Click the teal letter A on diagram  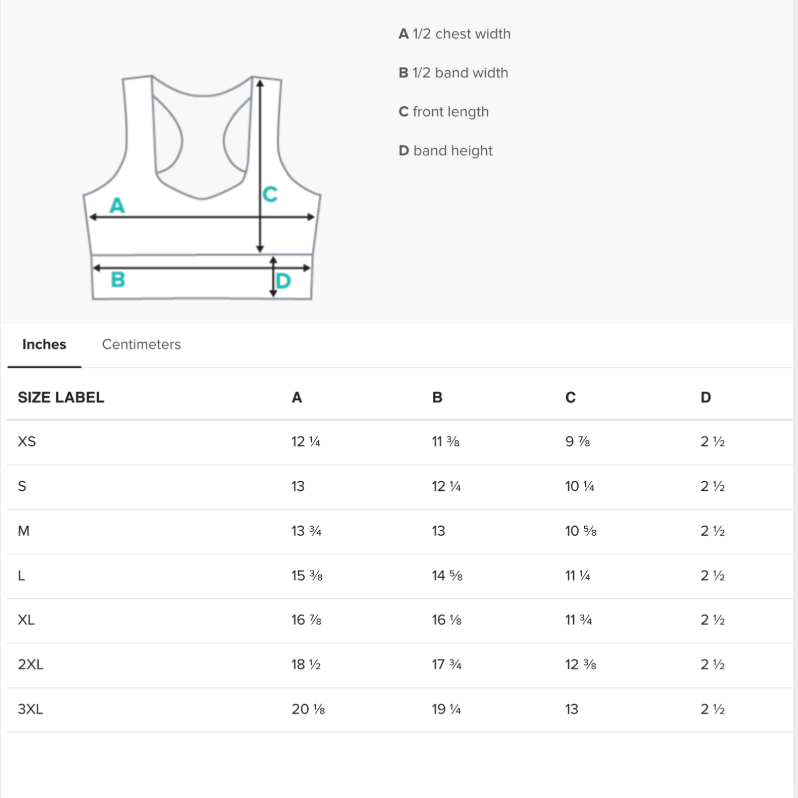click(x=117, y=206)
